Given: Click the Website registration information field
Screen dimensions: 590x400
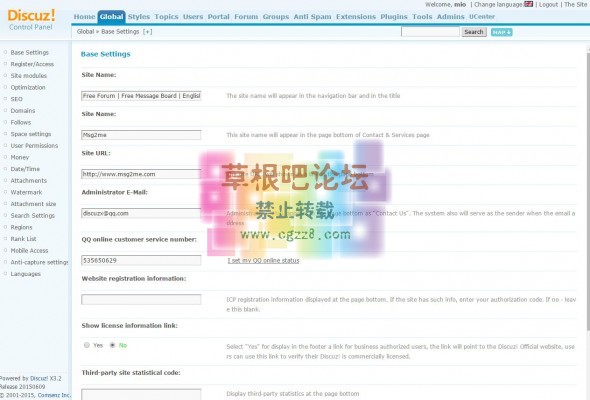Looking at the screenshot, I should 141,300.
